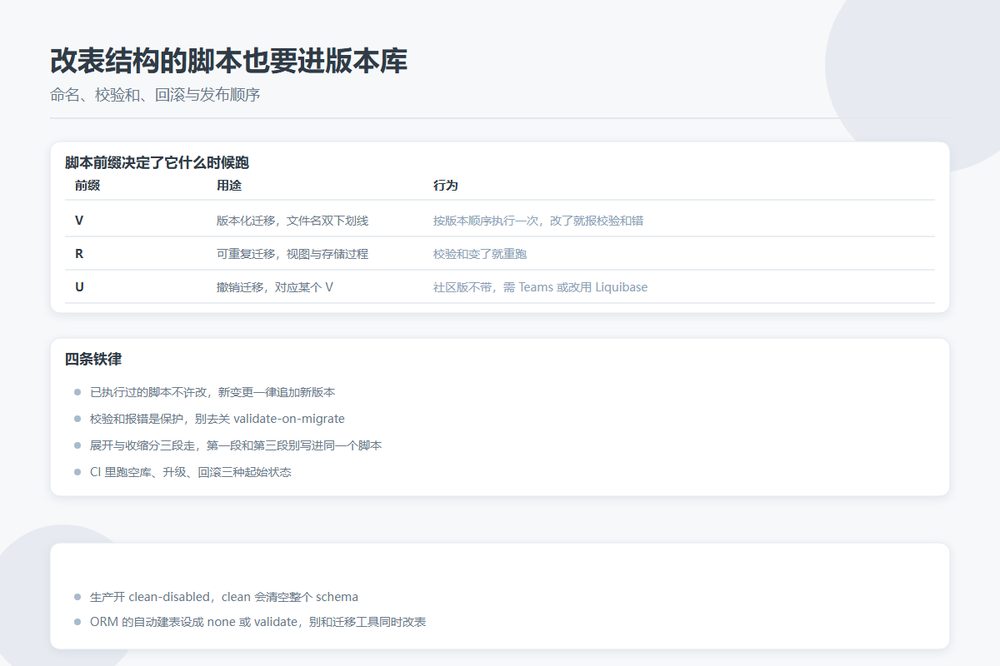Select the V prefix cell
1000x666 pixels.
[79, 221]
